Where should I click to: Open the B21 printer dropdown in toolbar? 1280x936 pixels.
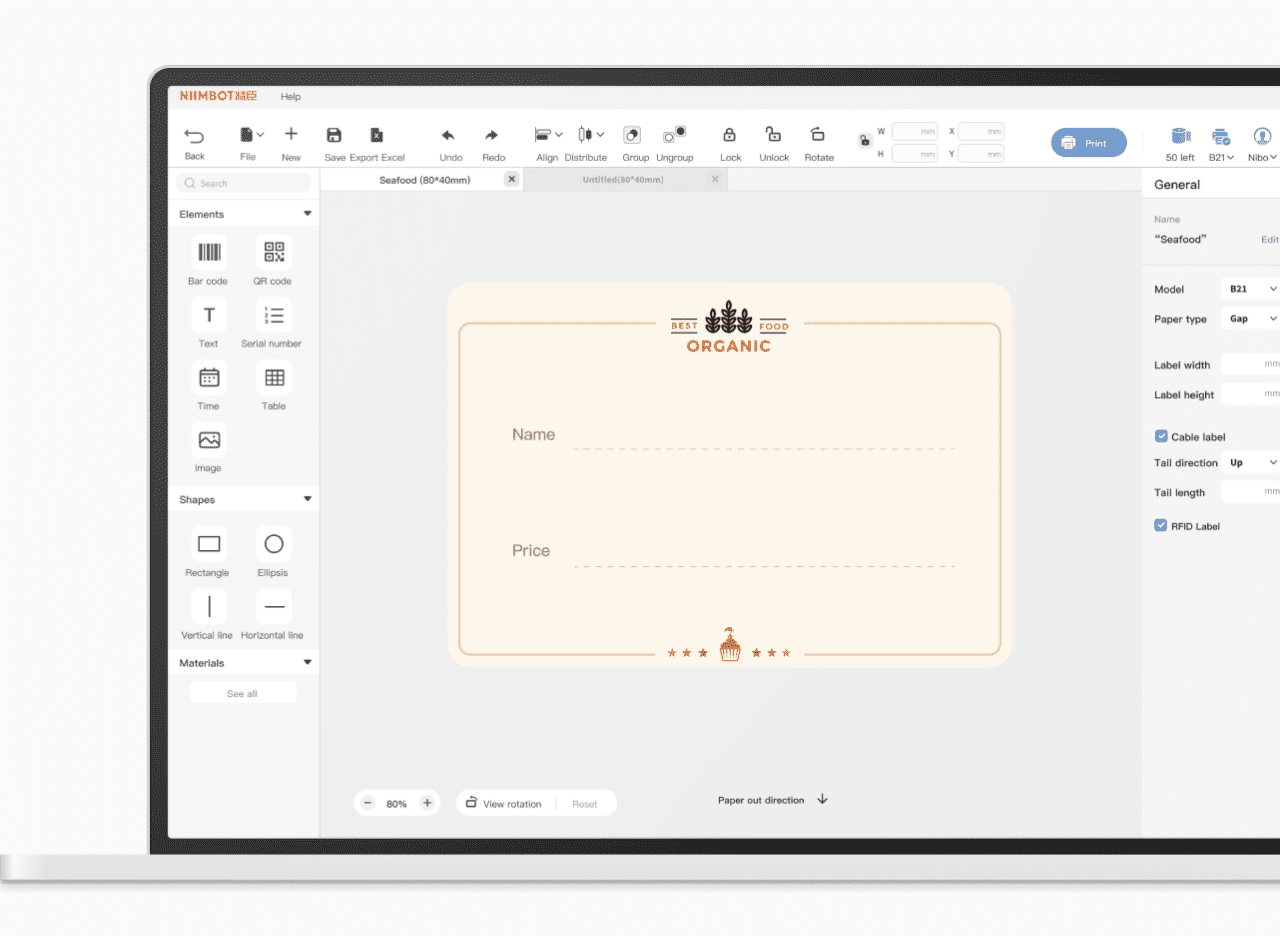1221,157
